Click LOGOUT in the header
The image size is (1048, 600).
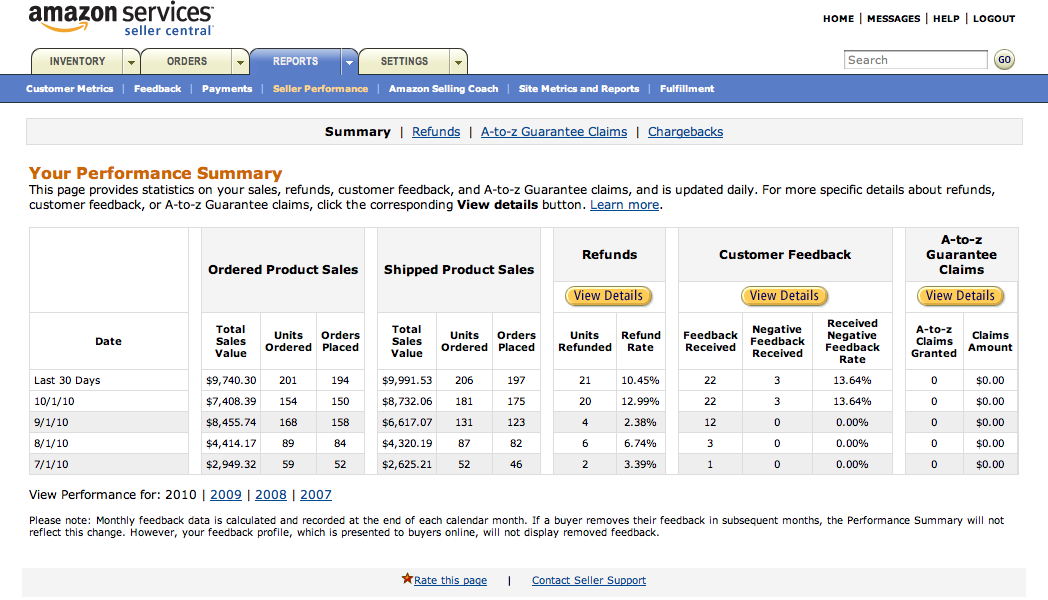(x=994, y=19)
